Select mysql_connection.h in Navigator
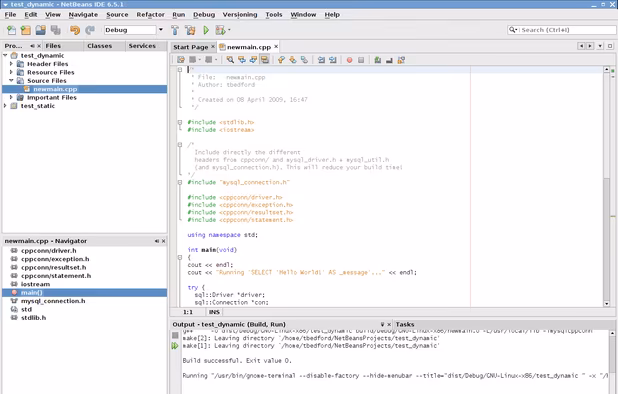This screenshot has width=618, height=394. pos(53,301)
